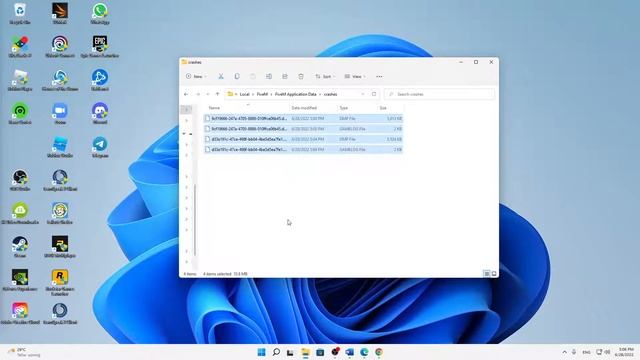Select the GAMELOG file starting with d33e
The image size is (640, 360).
point(303,149)
